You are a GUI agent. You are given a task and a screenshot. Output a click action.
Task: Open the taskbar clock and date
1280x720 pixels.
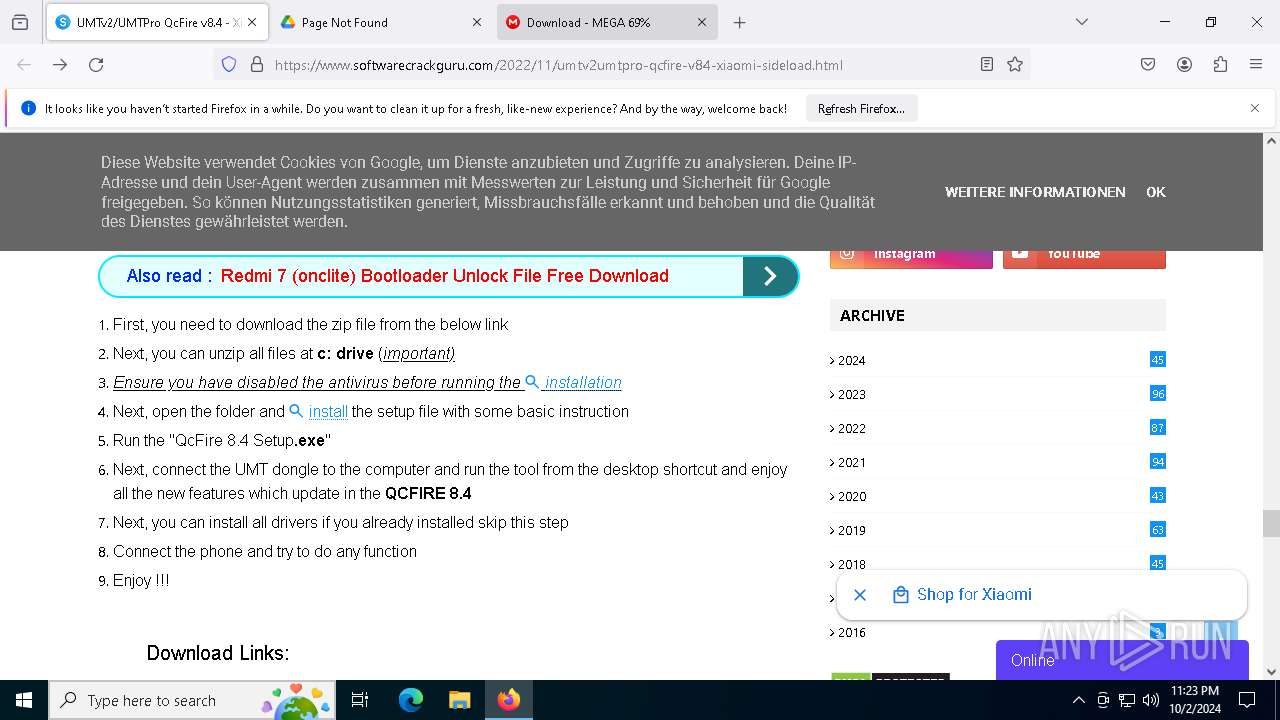(1195, 700)
